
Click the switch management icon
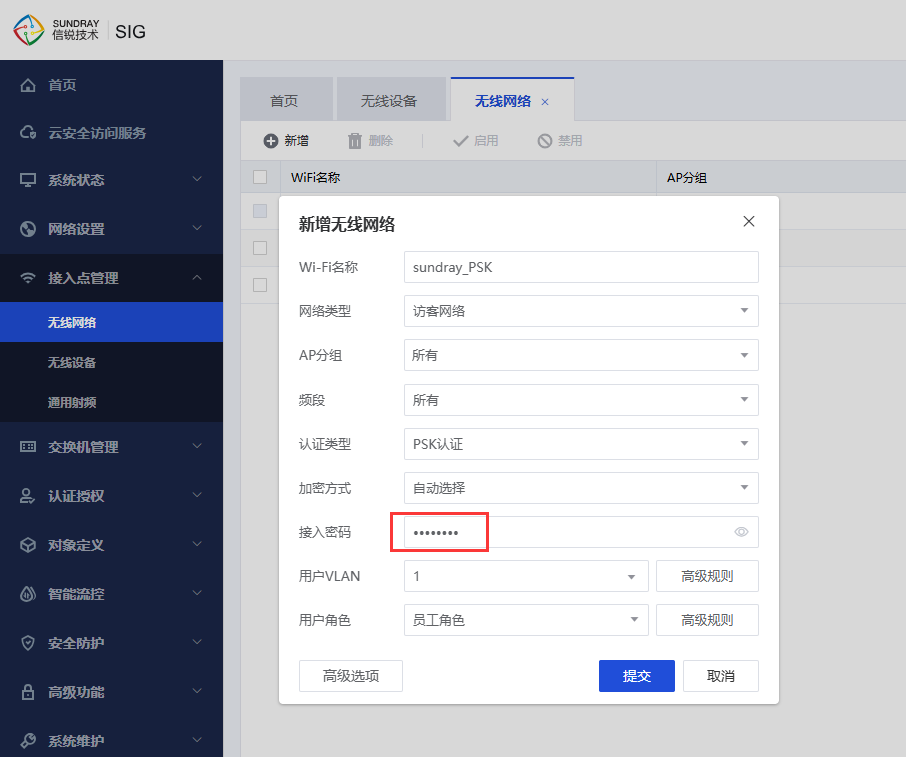point(28,447)
